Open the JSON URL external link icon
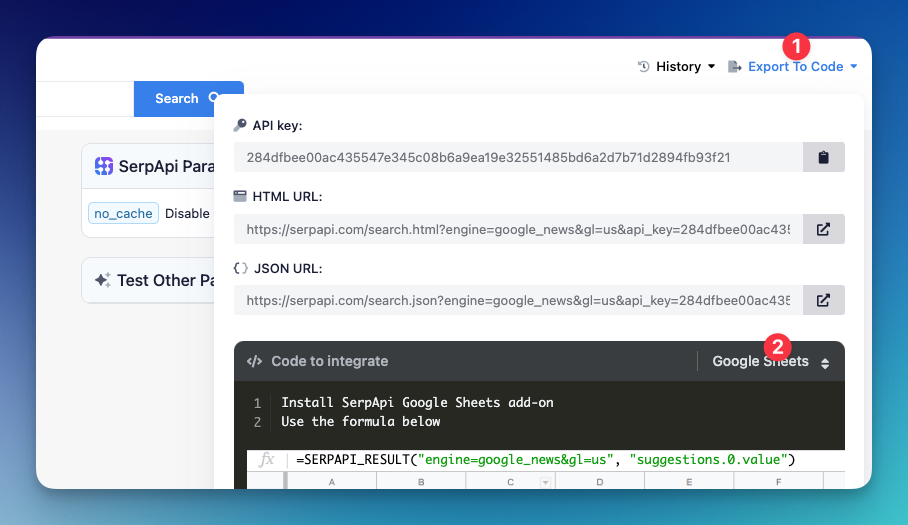 (823, 300)
